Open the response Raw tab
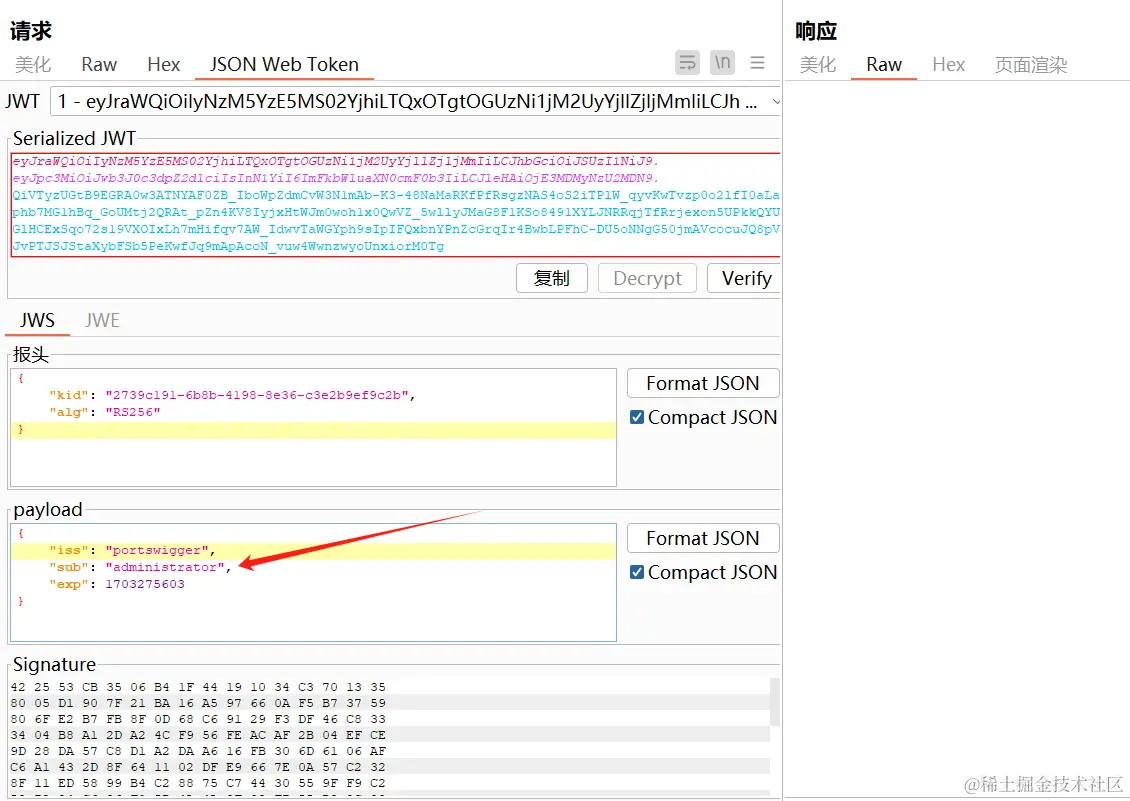 click(x=884, y=65)
